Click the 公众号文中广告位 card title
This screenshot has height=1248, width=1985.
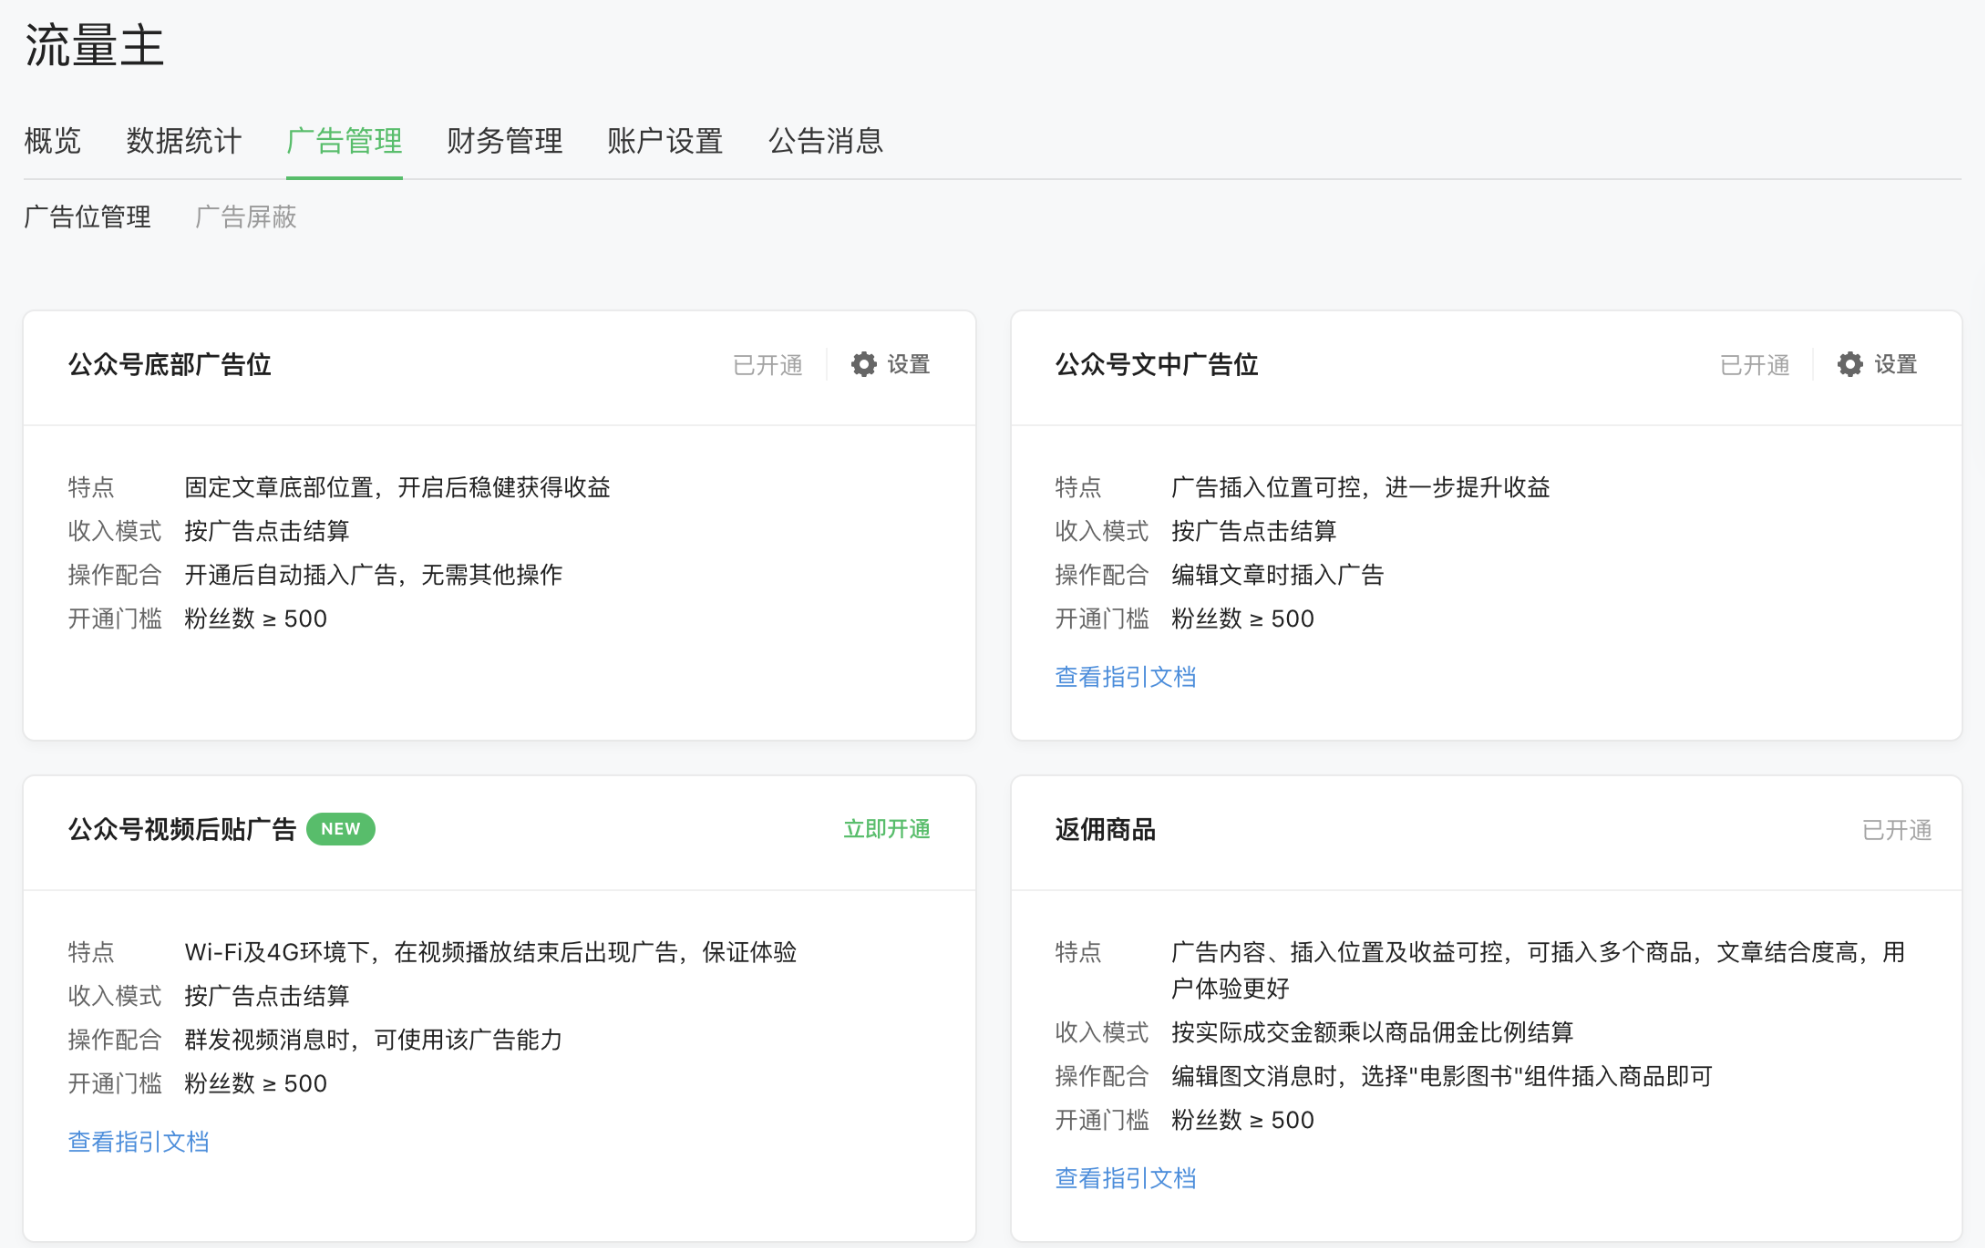tap(1157, 365)
